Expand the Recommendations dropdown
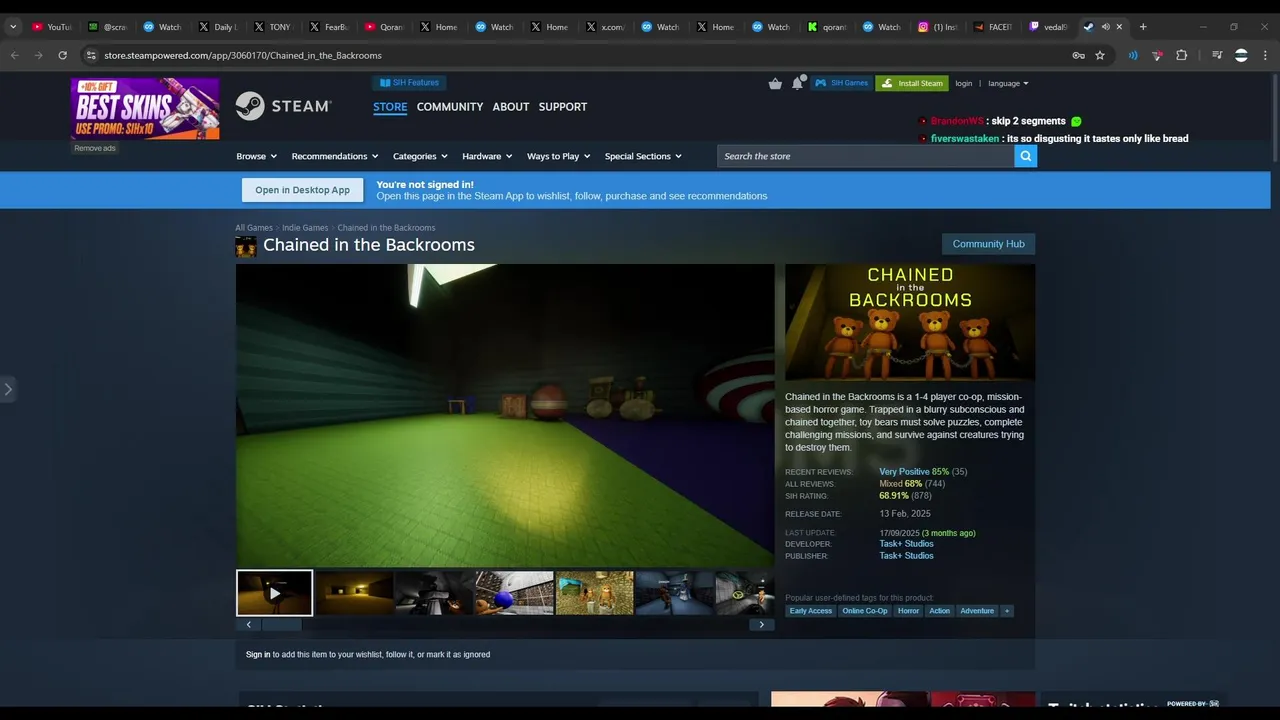Viewport: 1280px width, 720px height. click(x=334, y=156)
